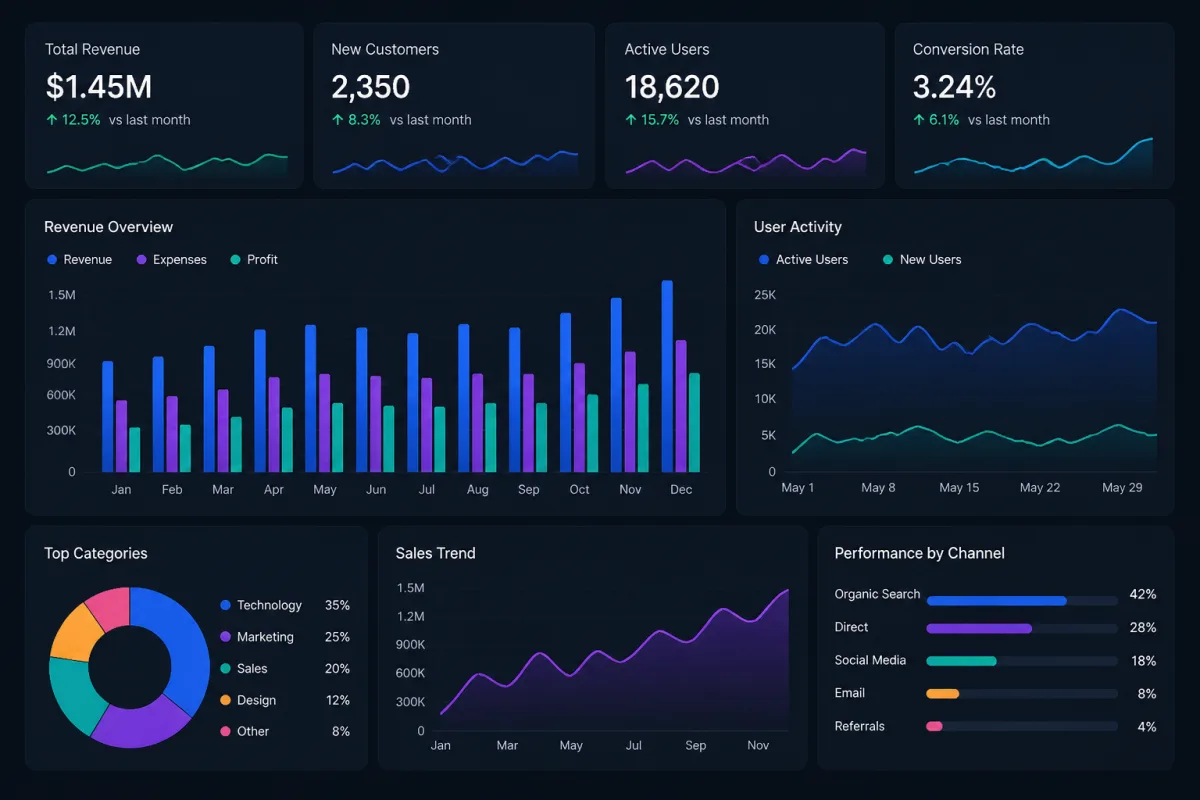Click the 35% Technology share value
The height and width of the screenshot is (800, 1200).
tap(337, 605)
